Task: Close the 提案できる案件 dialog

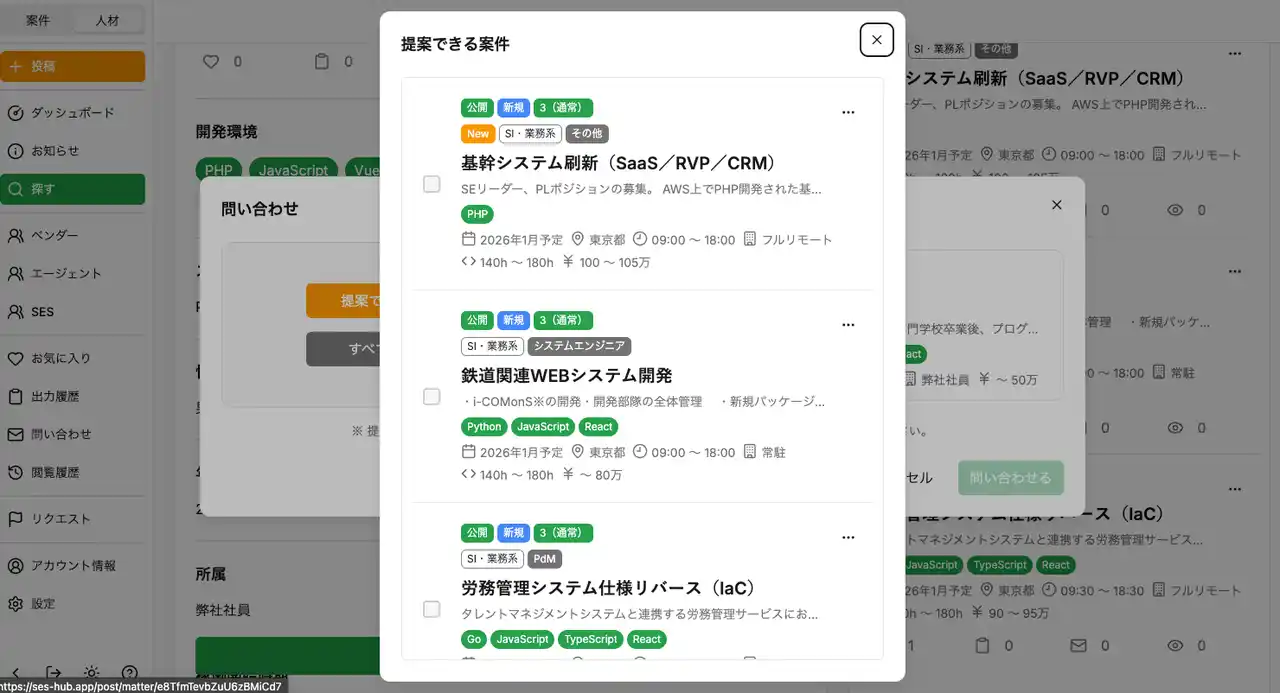Action: click(x=876, y=40)
